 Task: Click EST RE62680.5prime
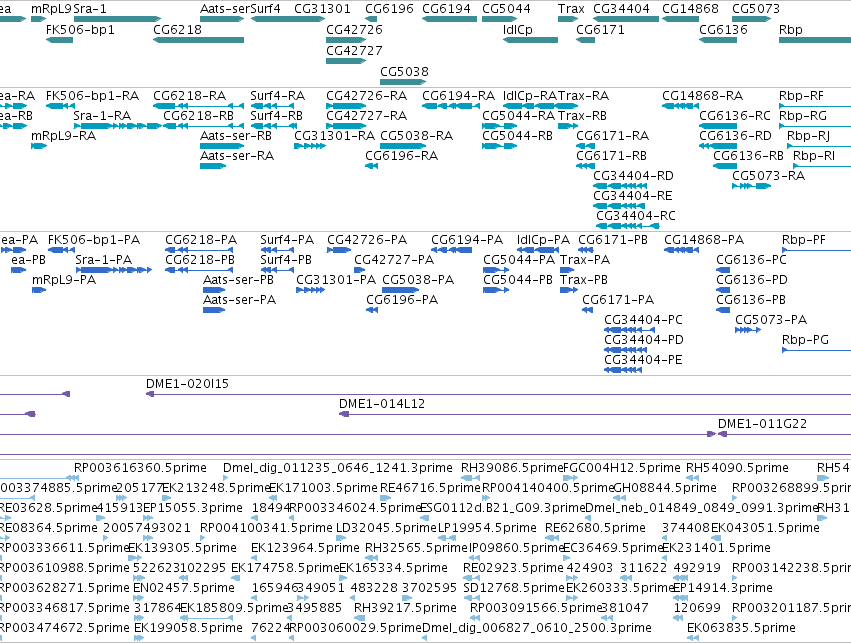pos(595,528)
